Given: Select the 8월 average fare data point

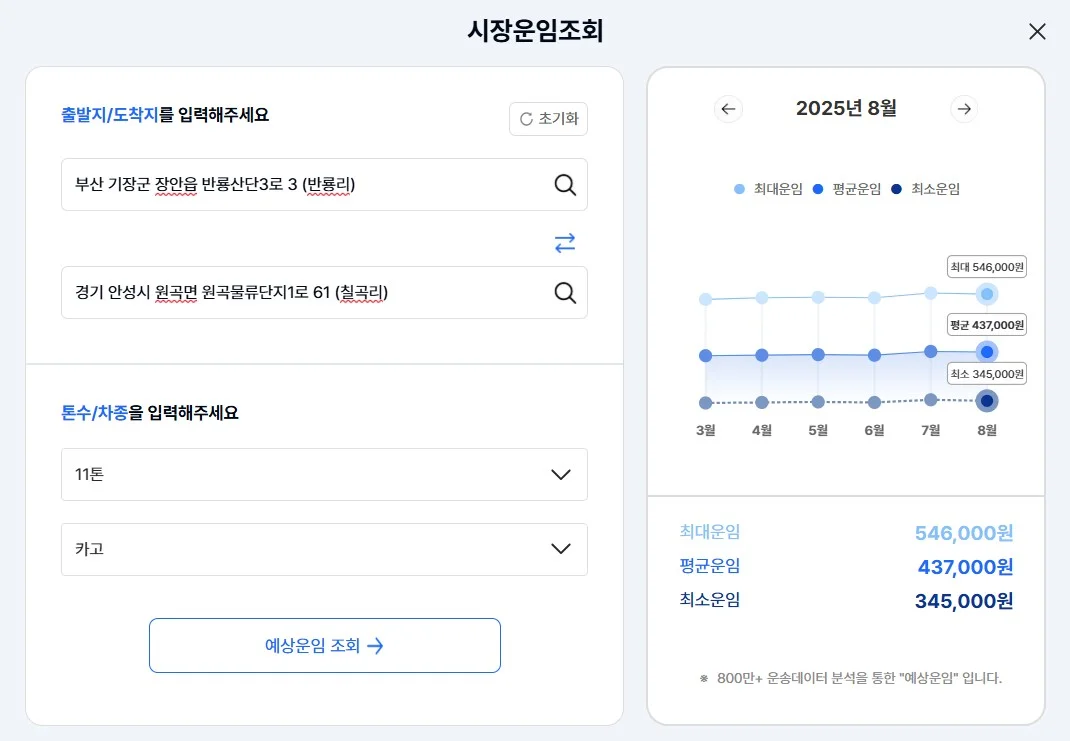Looking at the screenshot, I should click(x=987, y=352).
